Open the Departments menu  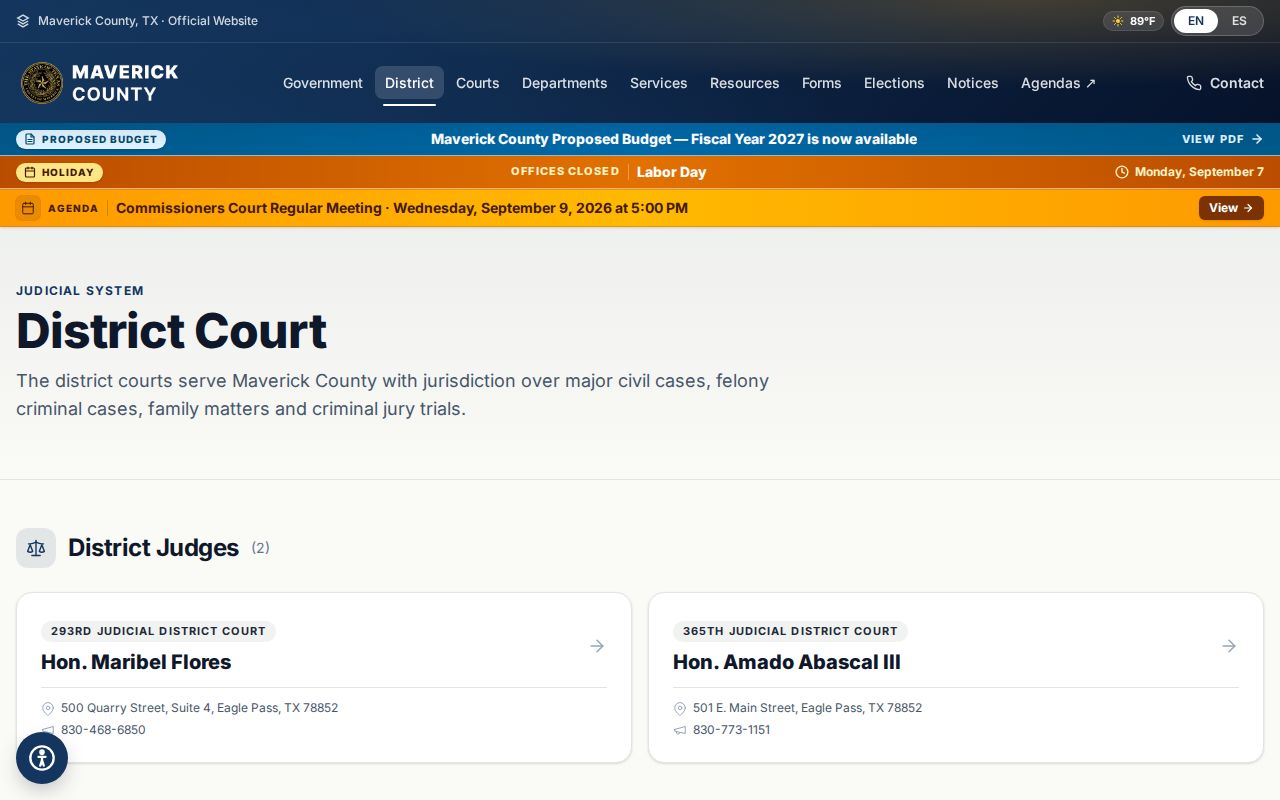click(x=565, y=83)
